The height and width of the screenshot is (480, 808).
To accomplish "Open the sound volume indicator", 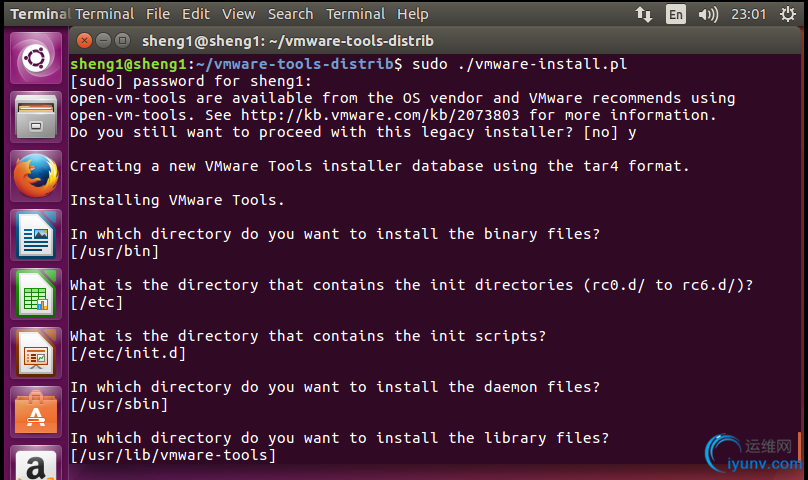I will click(x=708, y=14).
